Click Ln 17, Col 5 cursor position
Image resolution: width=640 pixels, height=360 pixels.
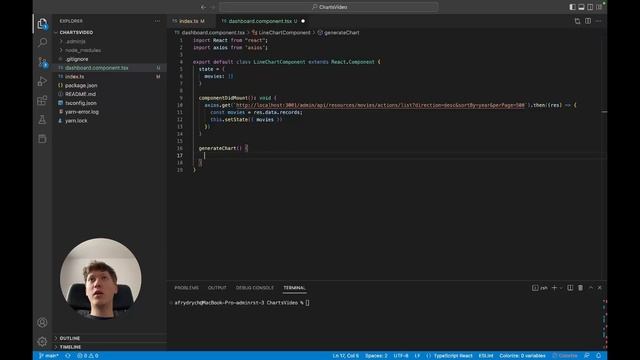point(346,356)
